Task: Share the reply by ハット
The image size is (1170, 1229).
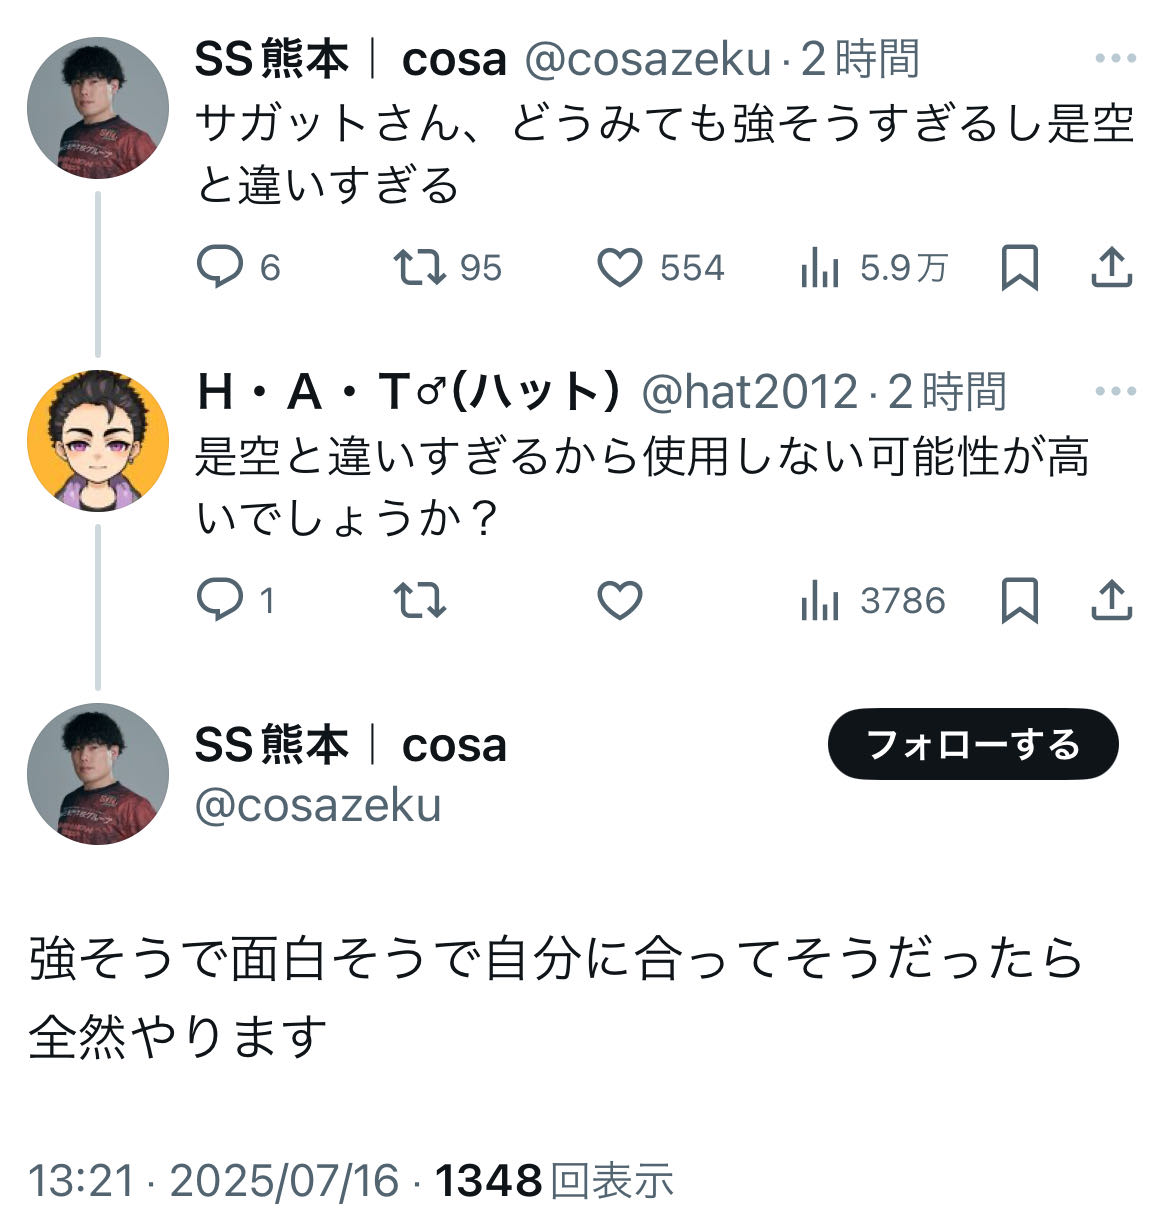Action: click(x=1111, y=600)
